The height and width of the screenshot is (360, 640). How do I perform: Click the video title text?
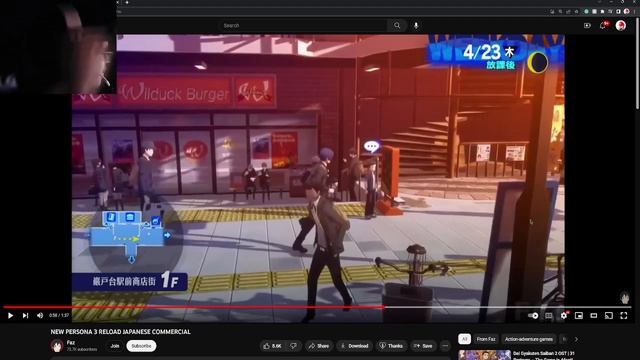(x=120, y=332)
